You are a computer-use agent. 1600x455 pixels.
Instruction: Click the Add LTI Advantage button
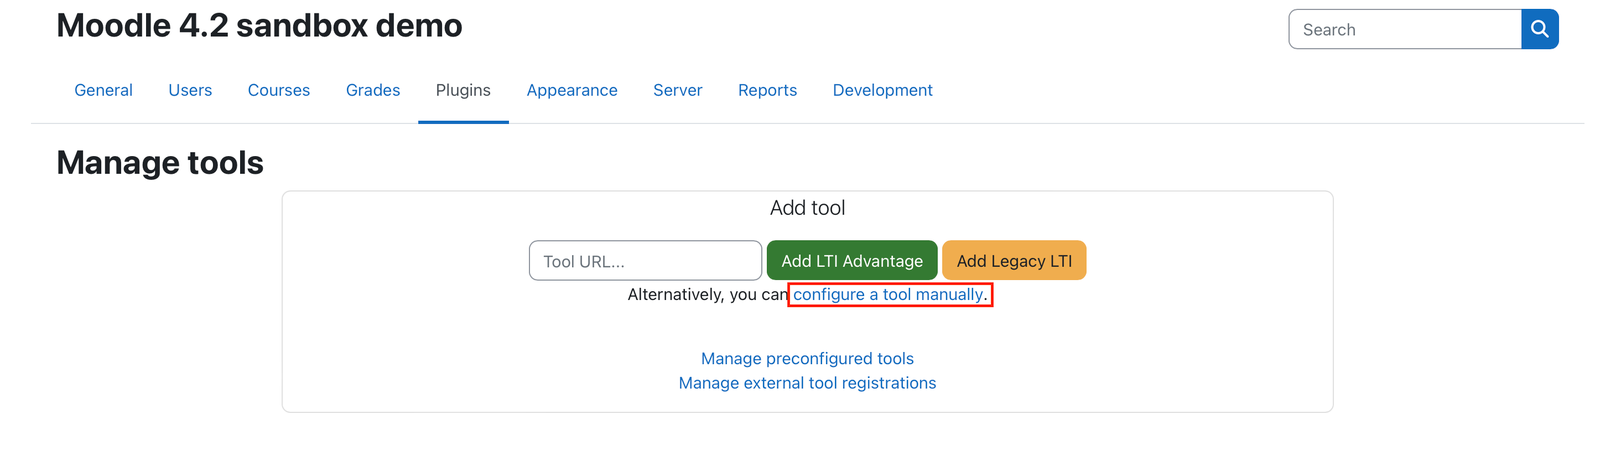[852, 261]
